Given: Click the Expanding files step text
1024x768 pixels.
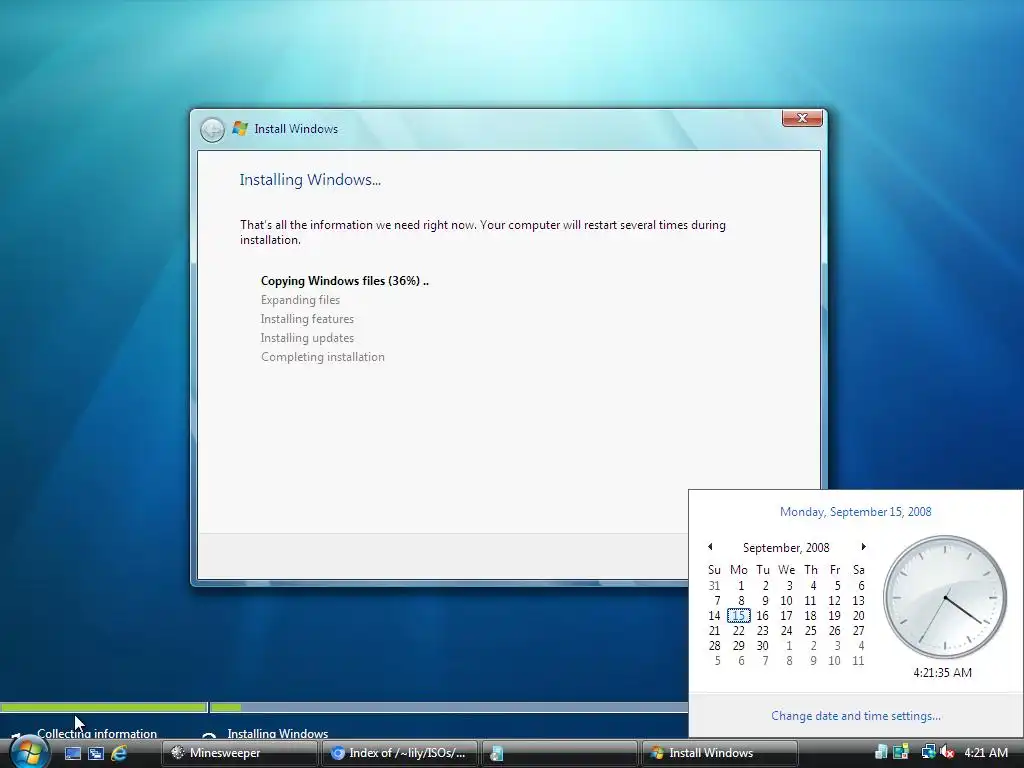Looking at the screenshot, I should [x=300, y=300].
